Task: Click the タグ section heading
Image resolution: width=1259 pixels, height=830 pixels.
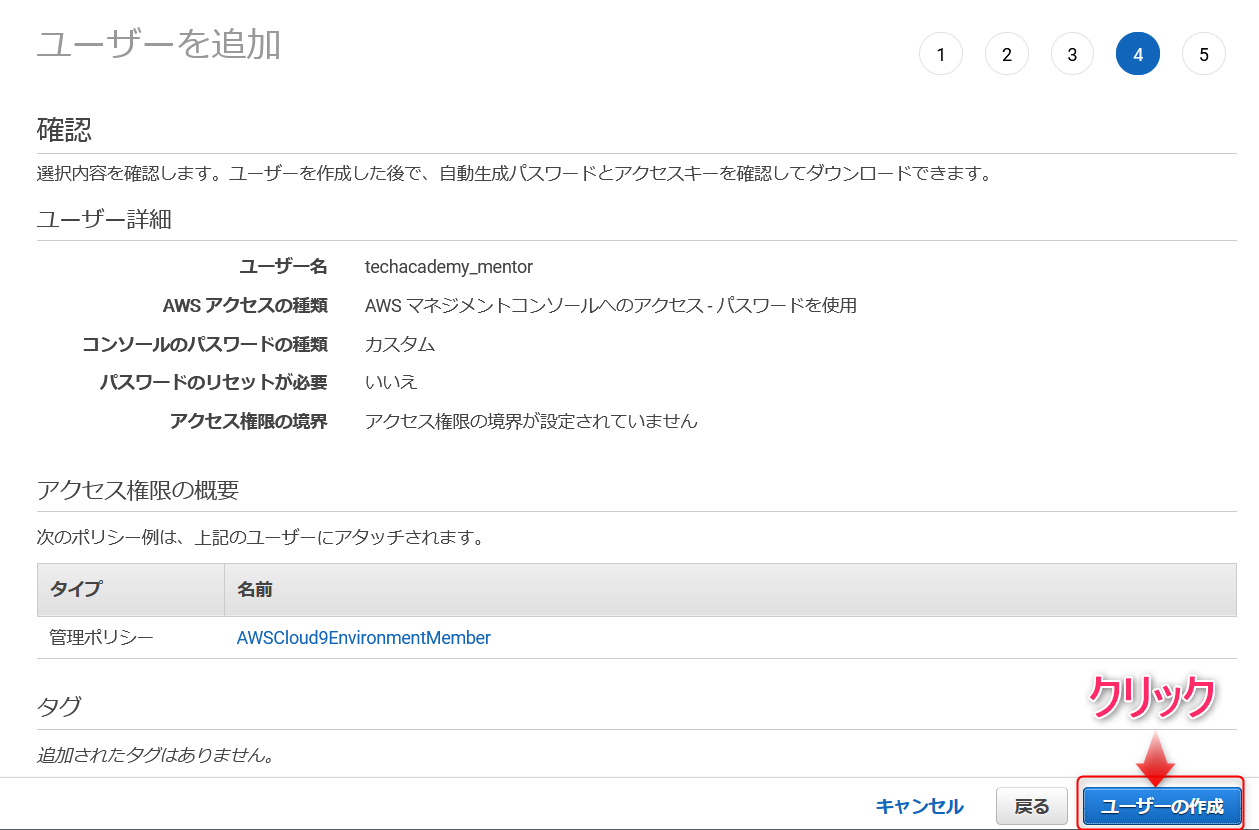Action: [59, 706]
